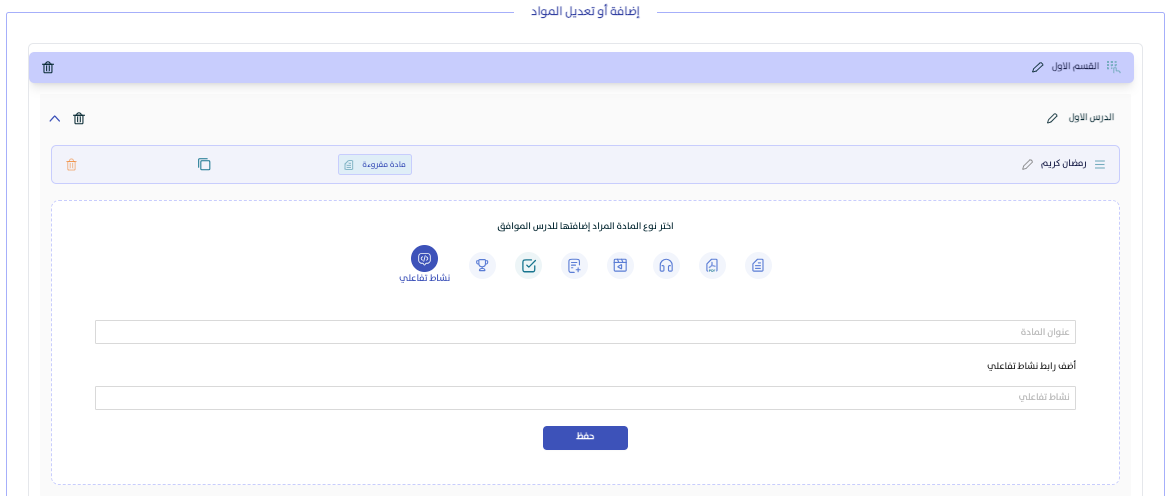Edit the القسم الاول section name

1037,67
